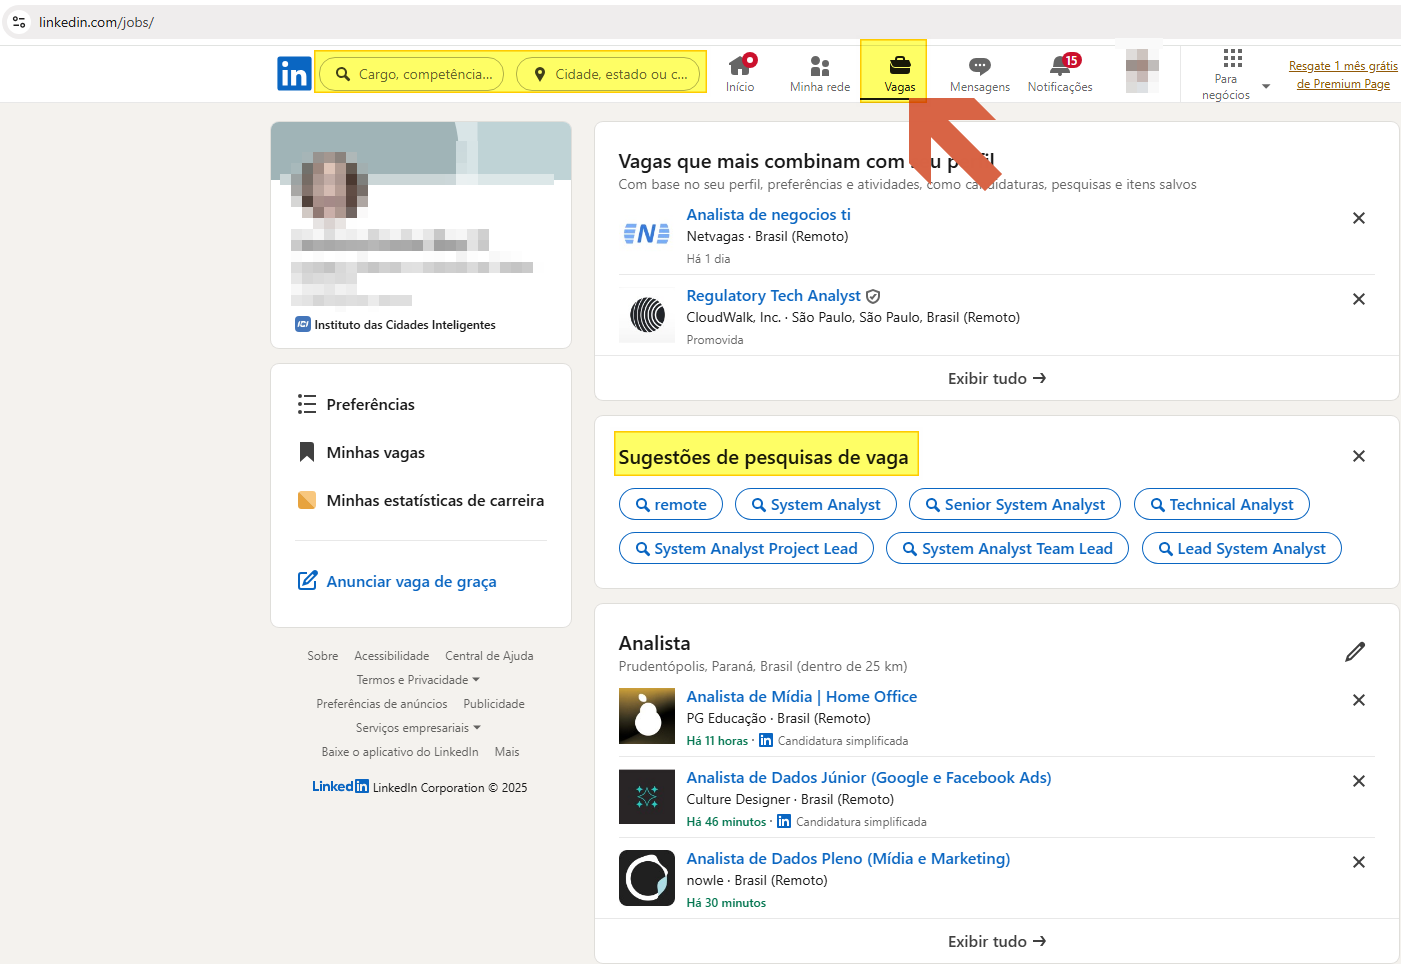Click Exibir tudo under top matching jobs
The width and height of the screenshot is (1401, 964).
[x=997, y=378]
